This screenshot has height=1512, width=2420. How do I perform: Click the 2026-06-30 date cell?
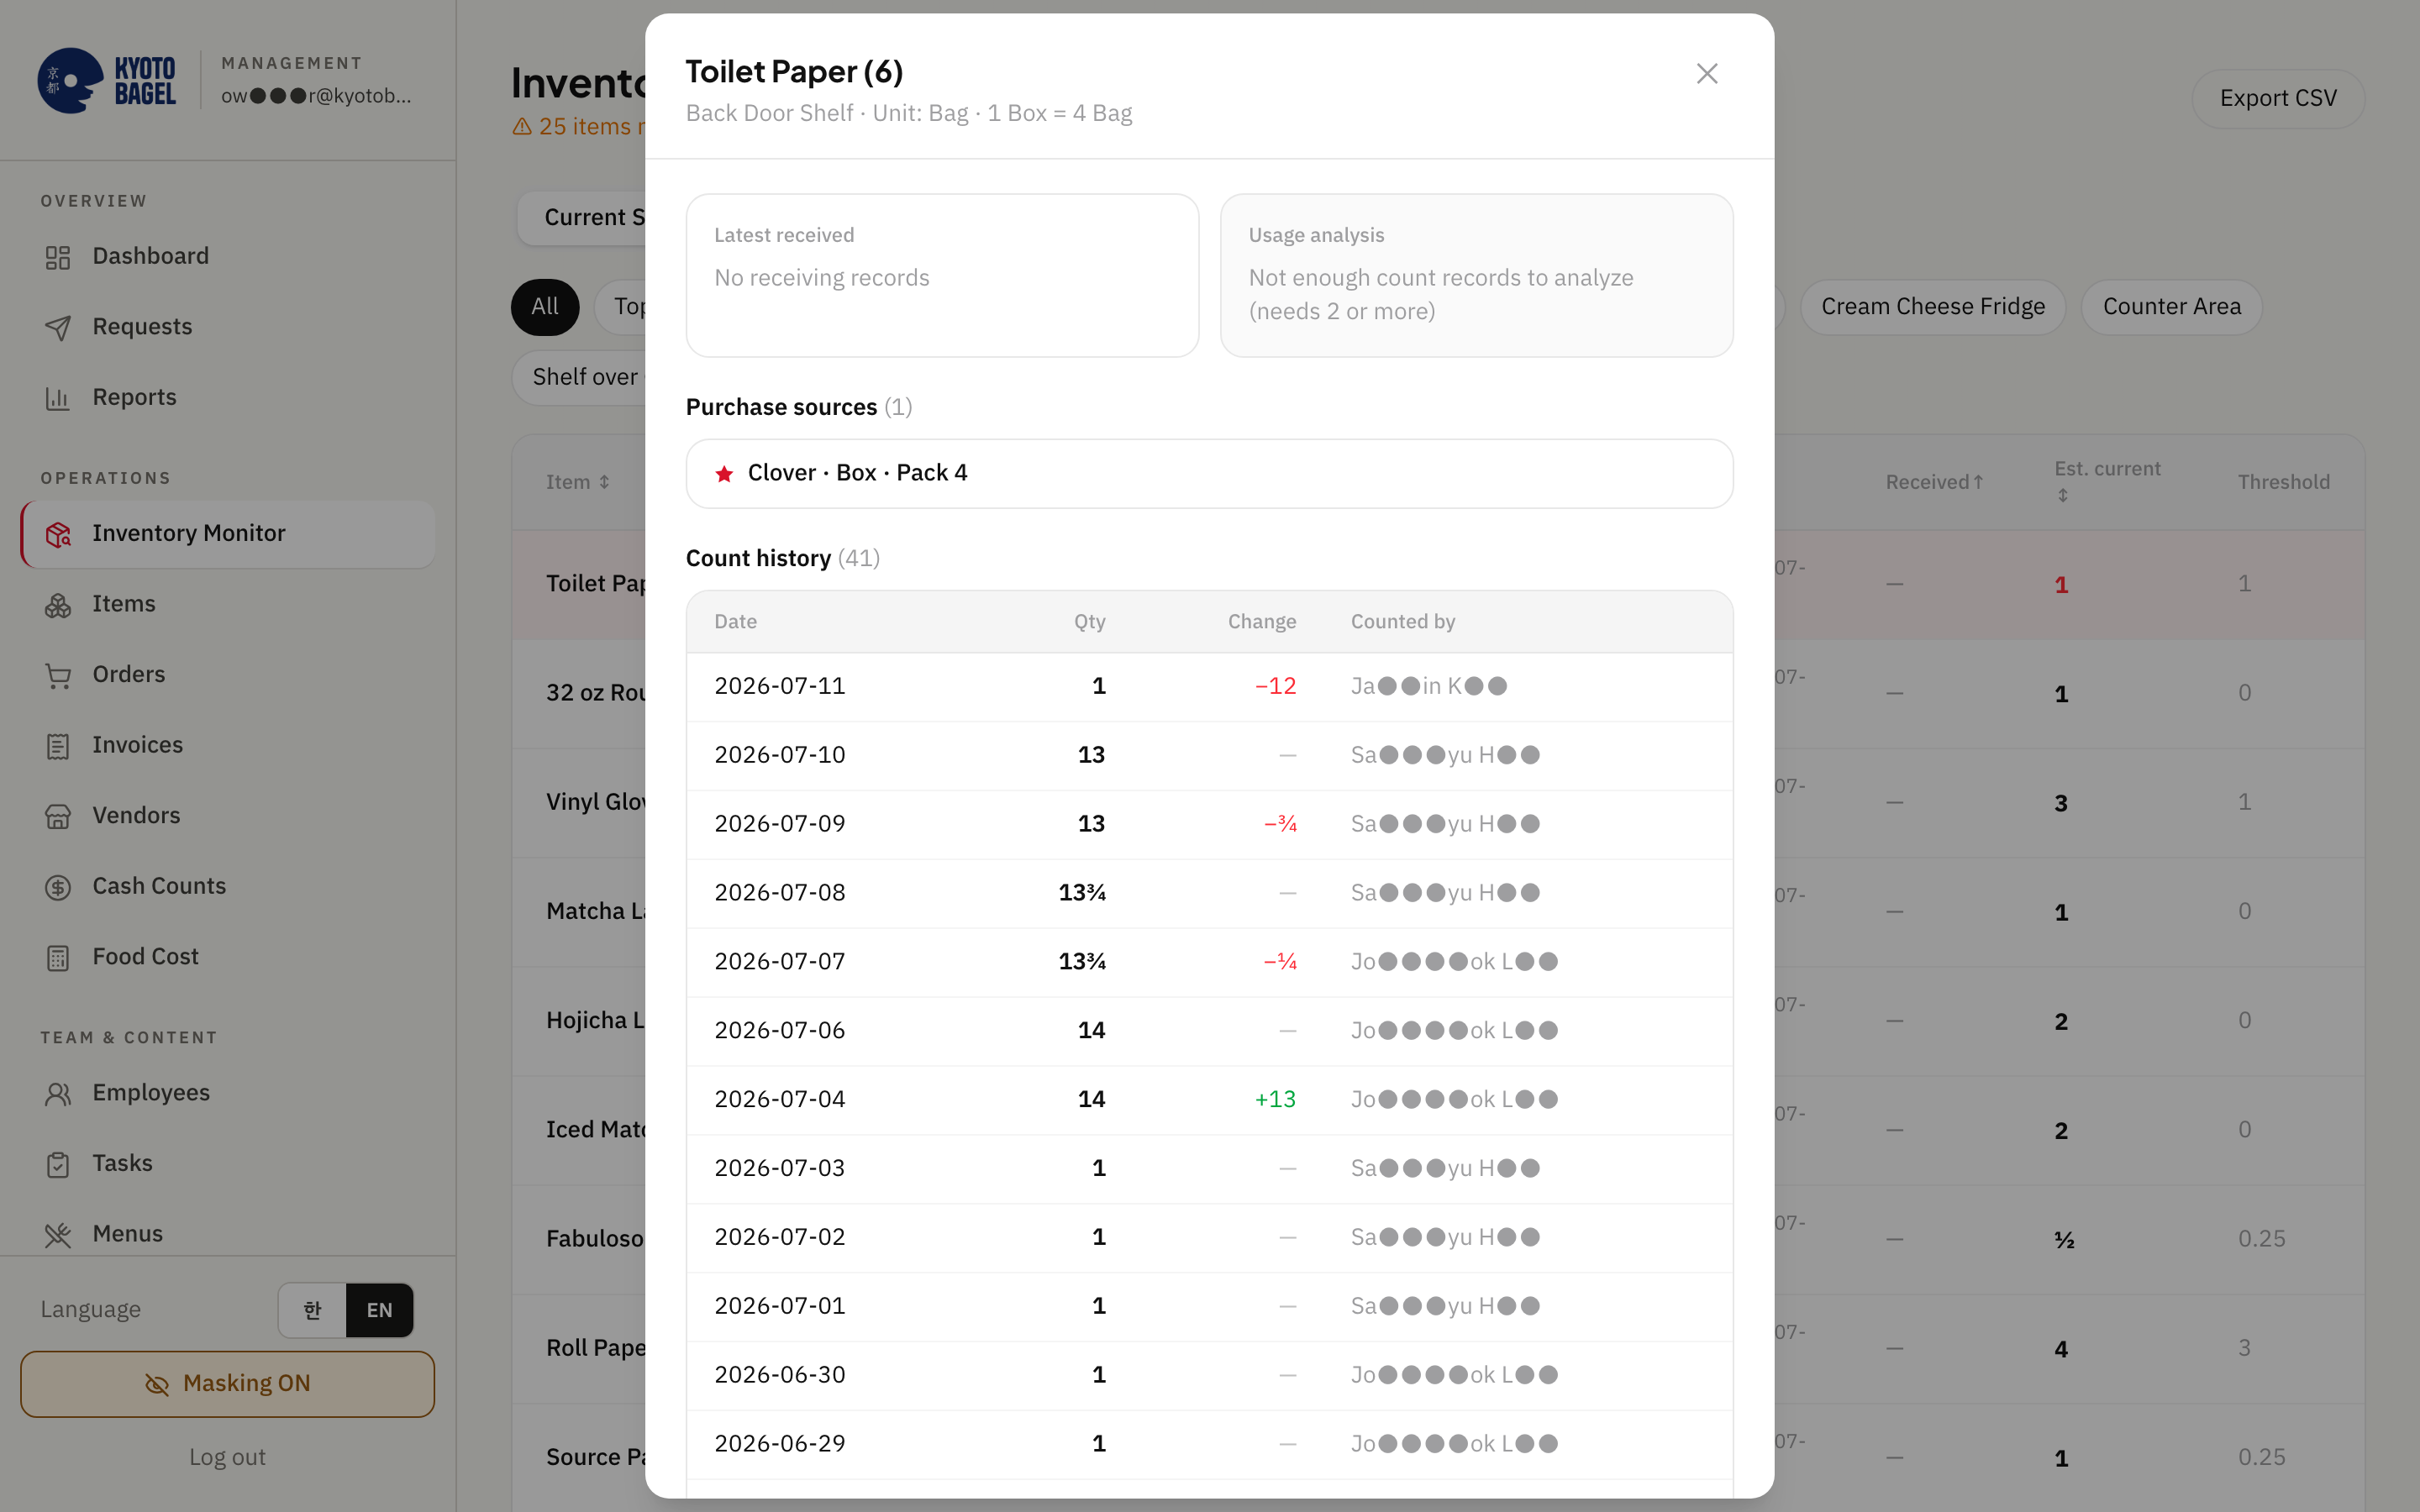[780, 1376]
